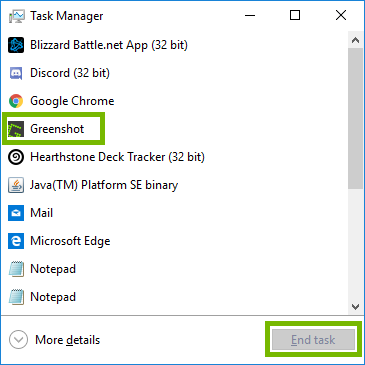Click the Greenshot app icon
Viewport: 365px width, 365px height.
click(x=16, y=129)
